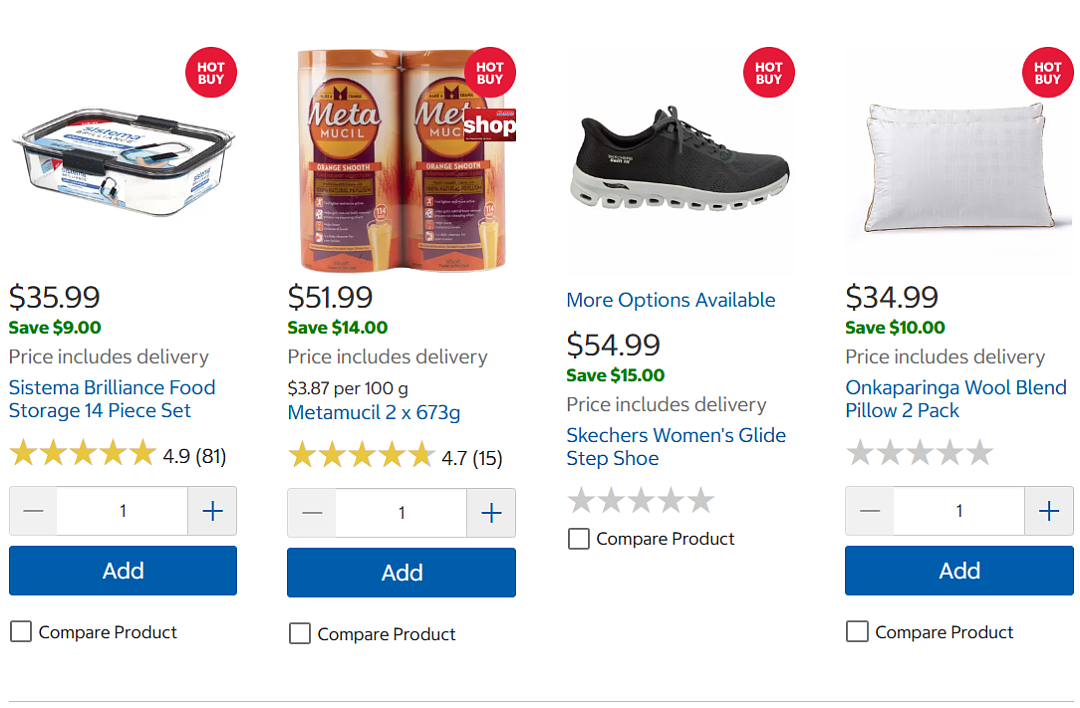Click the Metamucil product image
This screenshot has height=708, width=1080.
pos(402,160)
